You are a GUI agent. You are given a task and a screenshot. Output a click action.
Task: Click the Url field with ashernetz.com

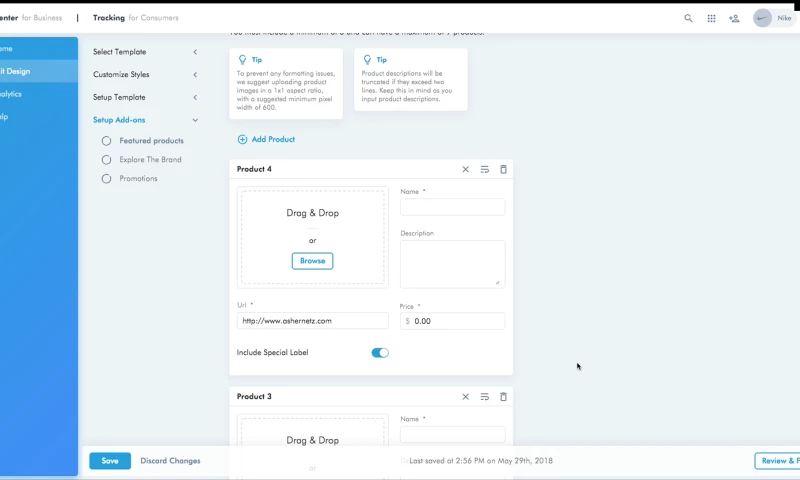312,321
